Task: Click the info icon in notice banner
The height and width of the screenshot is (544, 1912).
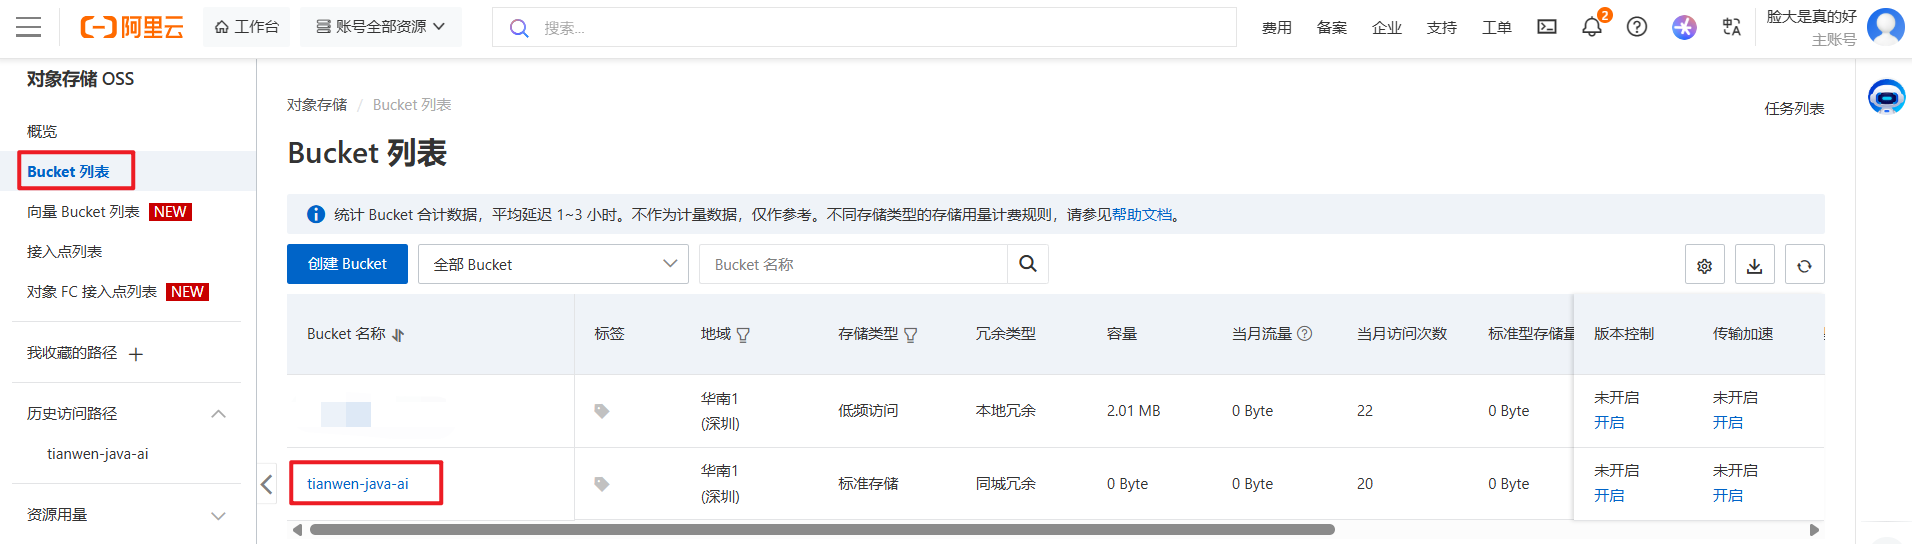Action: [316, 214]
